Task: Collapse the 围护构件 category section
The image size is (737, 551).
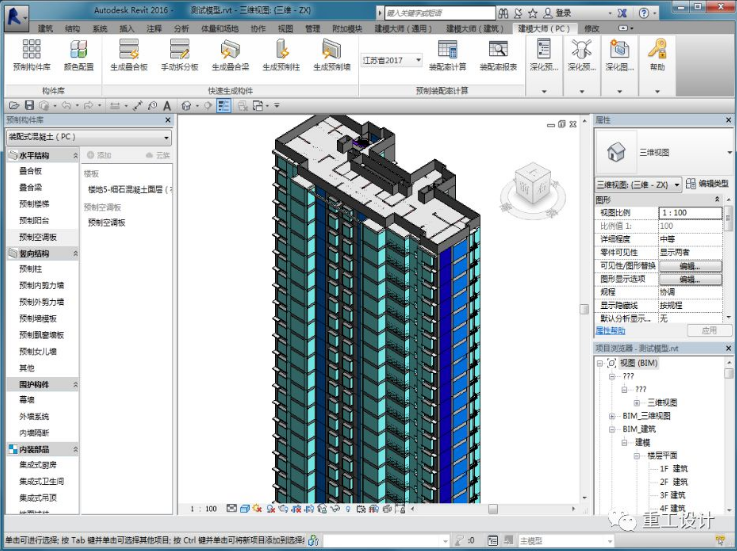Action: click(x=75, y=385)
